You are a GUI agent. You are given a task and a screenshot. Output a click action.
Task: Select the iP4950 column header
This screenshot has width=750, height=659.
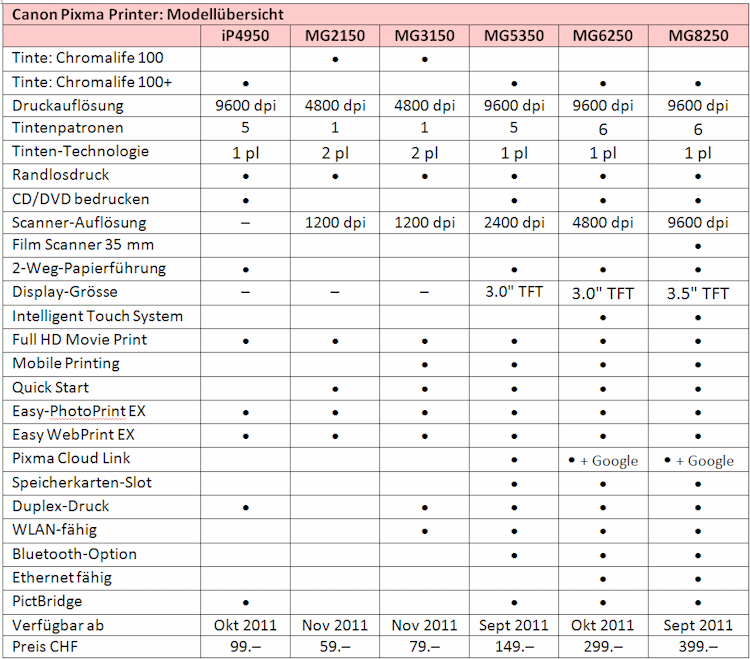[x=245, y=36]
